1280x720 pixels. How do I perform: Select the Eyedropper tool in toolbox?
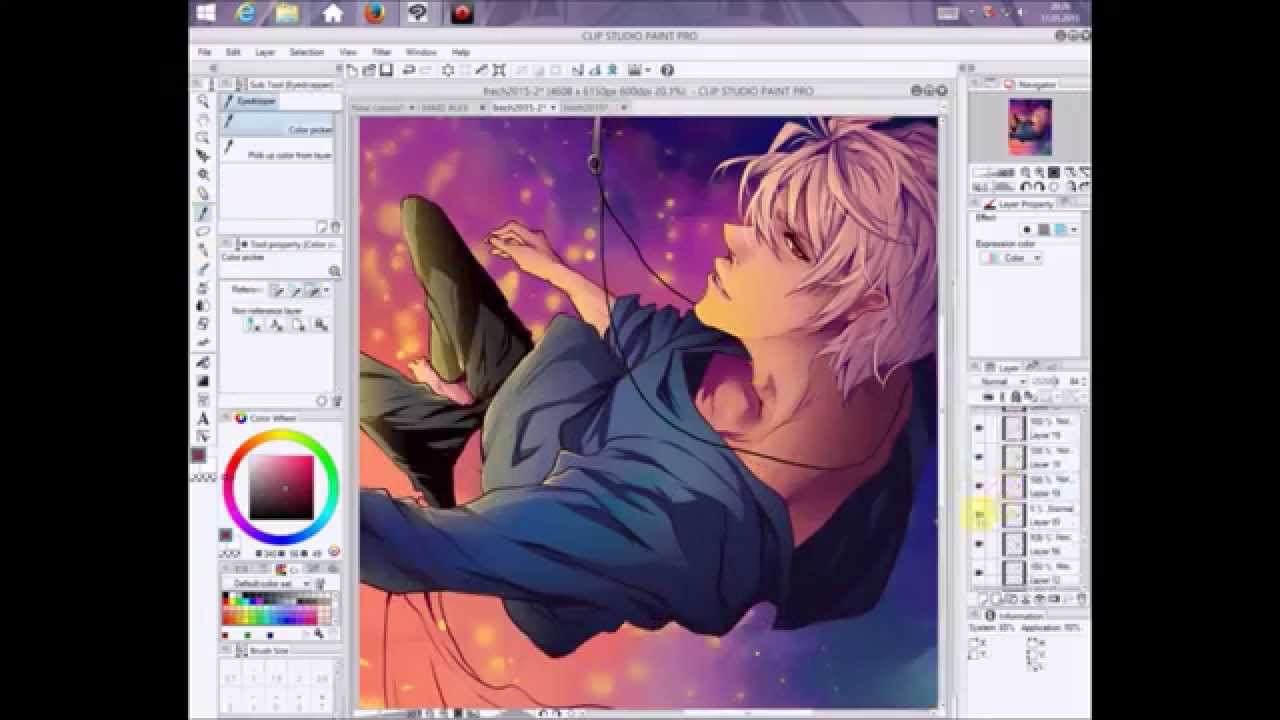[203, 213]
